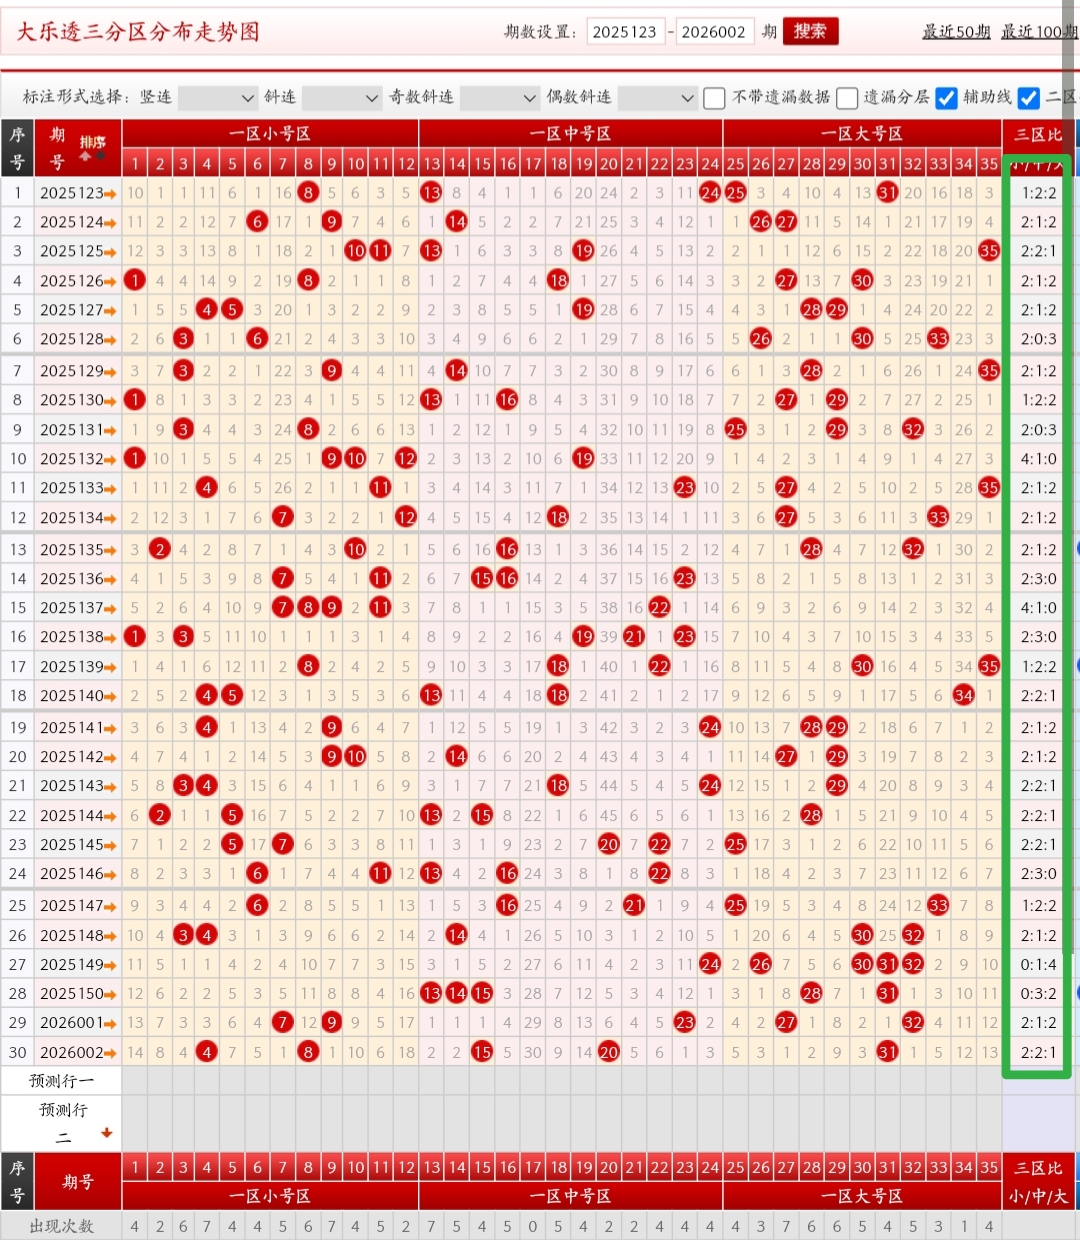
Task: Click the orange arrow beside issue 2025140
Action: pos(110,696)
